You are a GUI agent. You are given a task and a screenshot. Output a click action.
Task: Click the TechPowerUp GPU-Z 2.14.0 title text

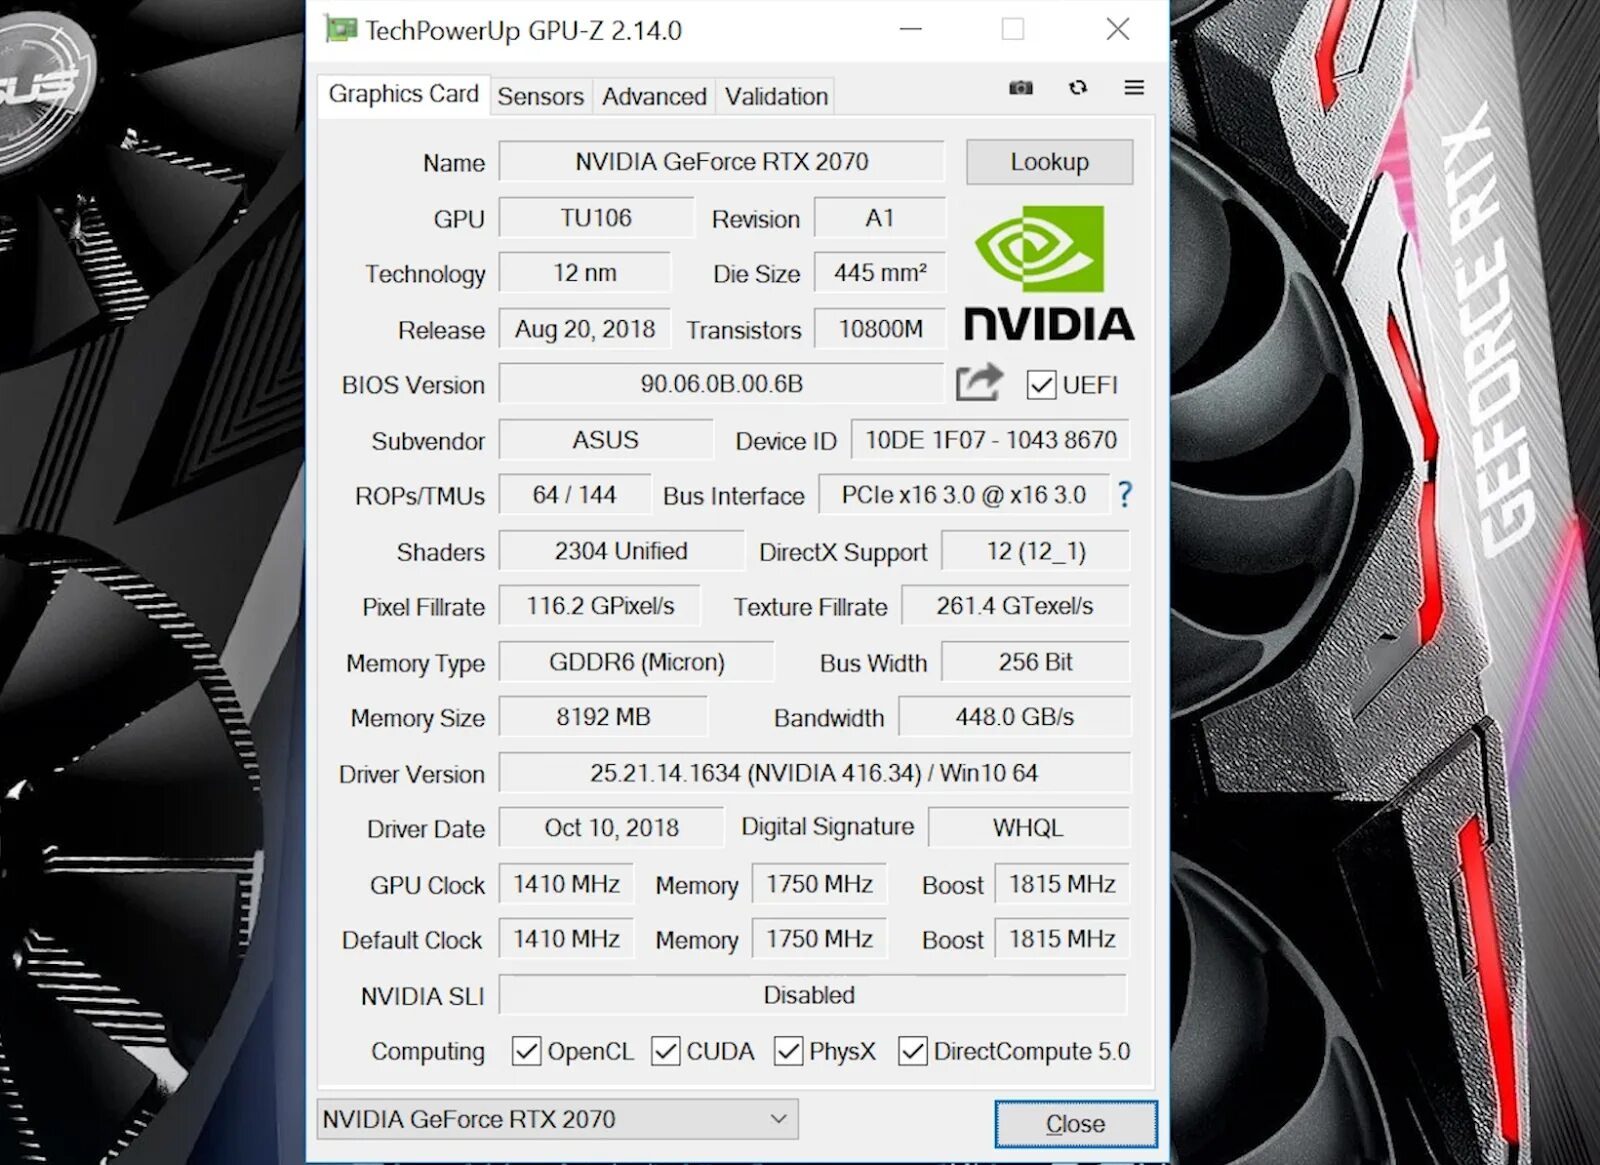523,30
